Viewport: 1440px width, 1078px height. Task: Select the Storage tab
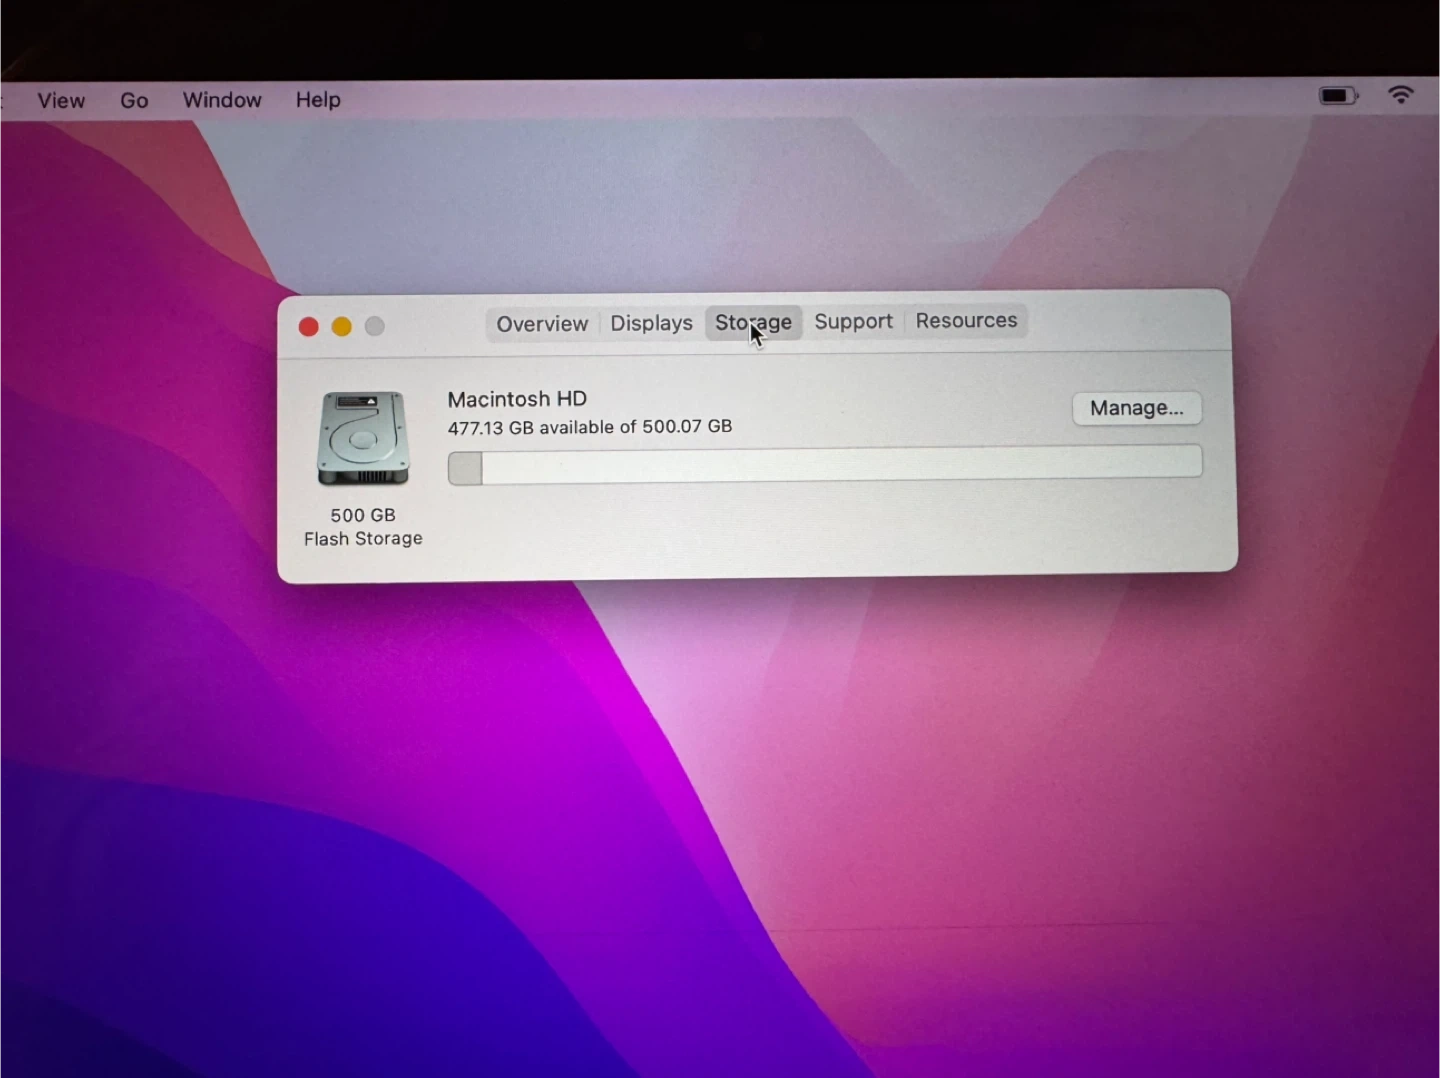coord(753,322)
